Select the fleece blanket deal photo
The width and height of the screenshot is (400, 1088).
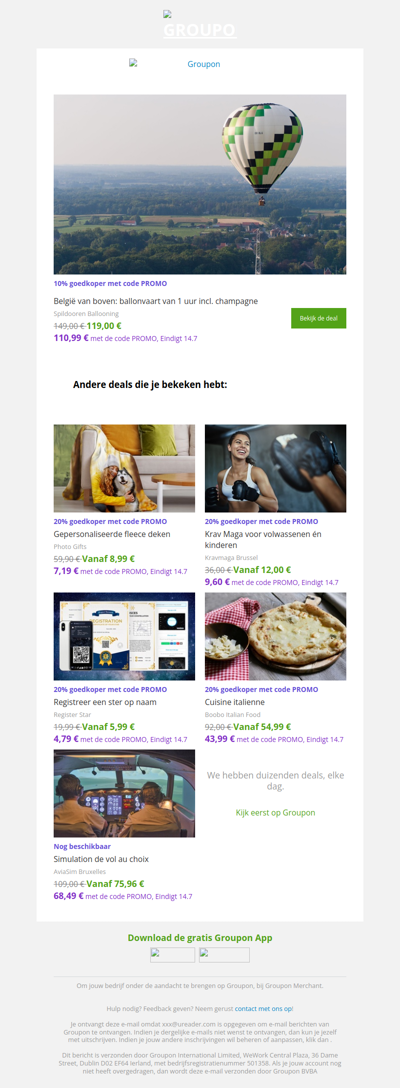124,468
